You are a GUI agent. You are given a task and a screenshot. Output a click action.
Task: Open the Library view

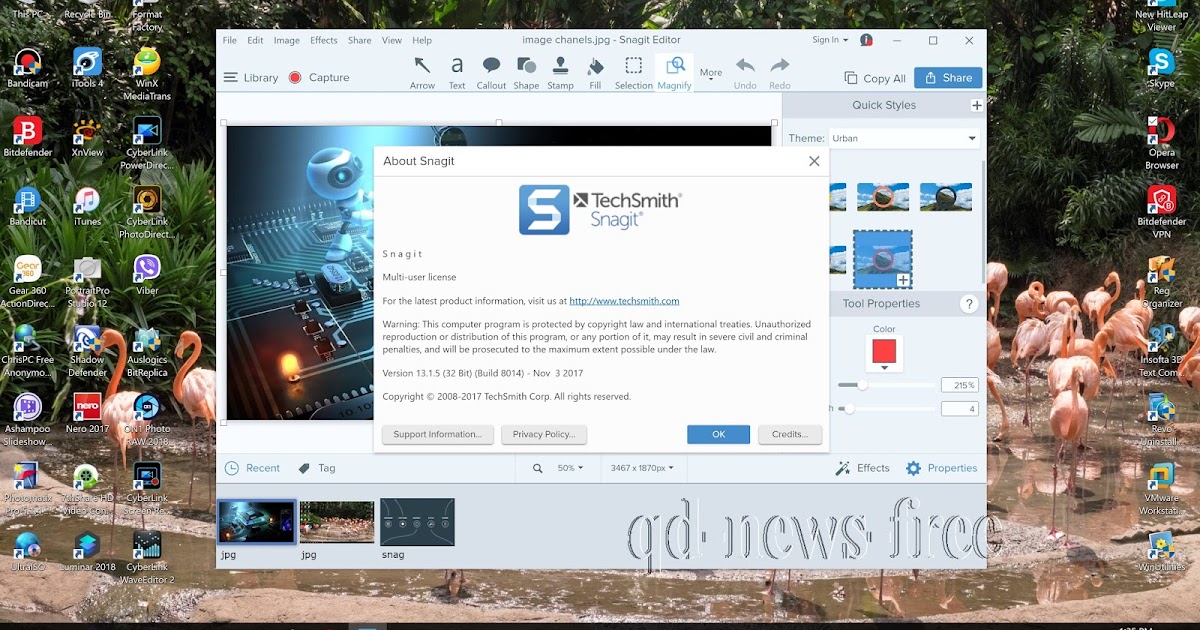(251, 77)
